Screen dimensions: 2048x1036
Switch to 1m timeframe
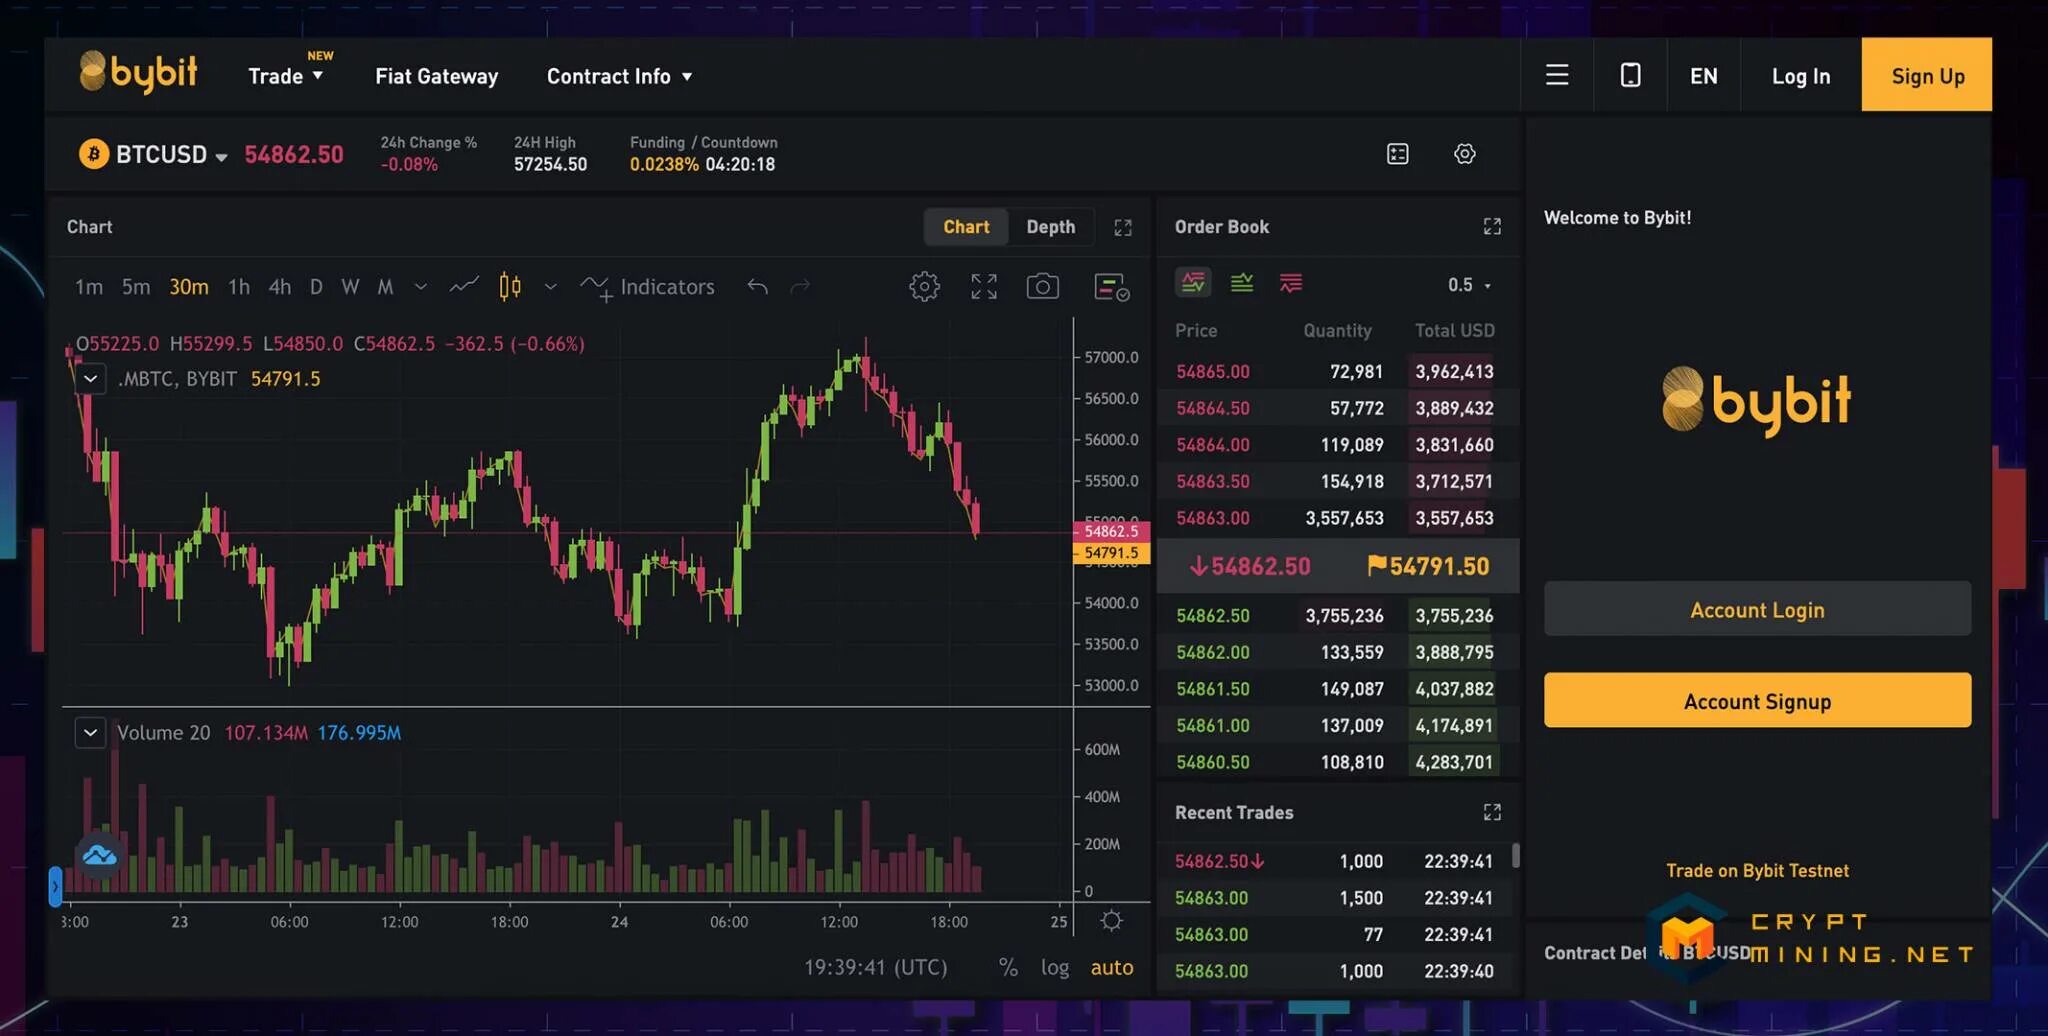point(89,287)
